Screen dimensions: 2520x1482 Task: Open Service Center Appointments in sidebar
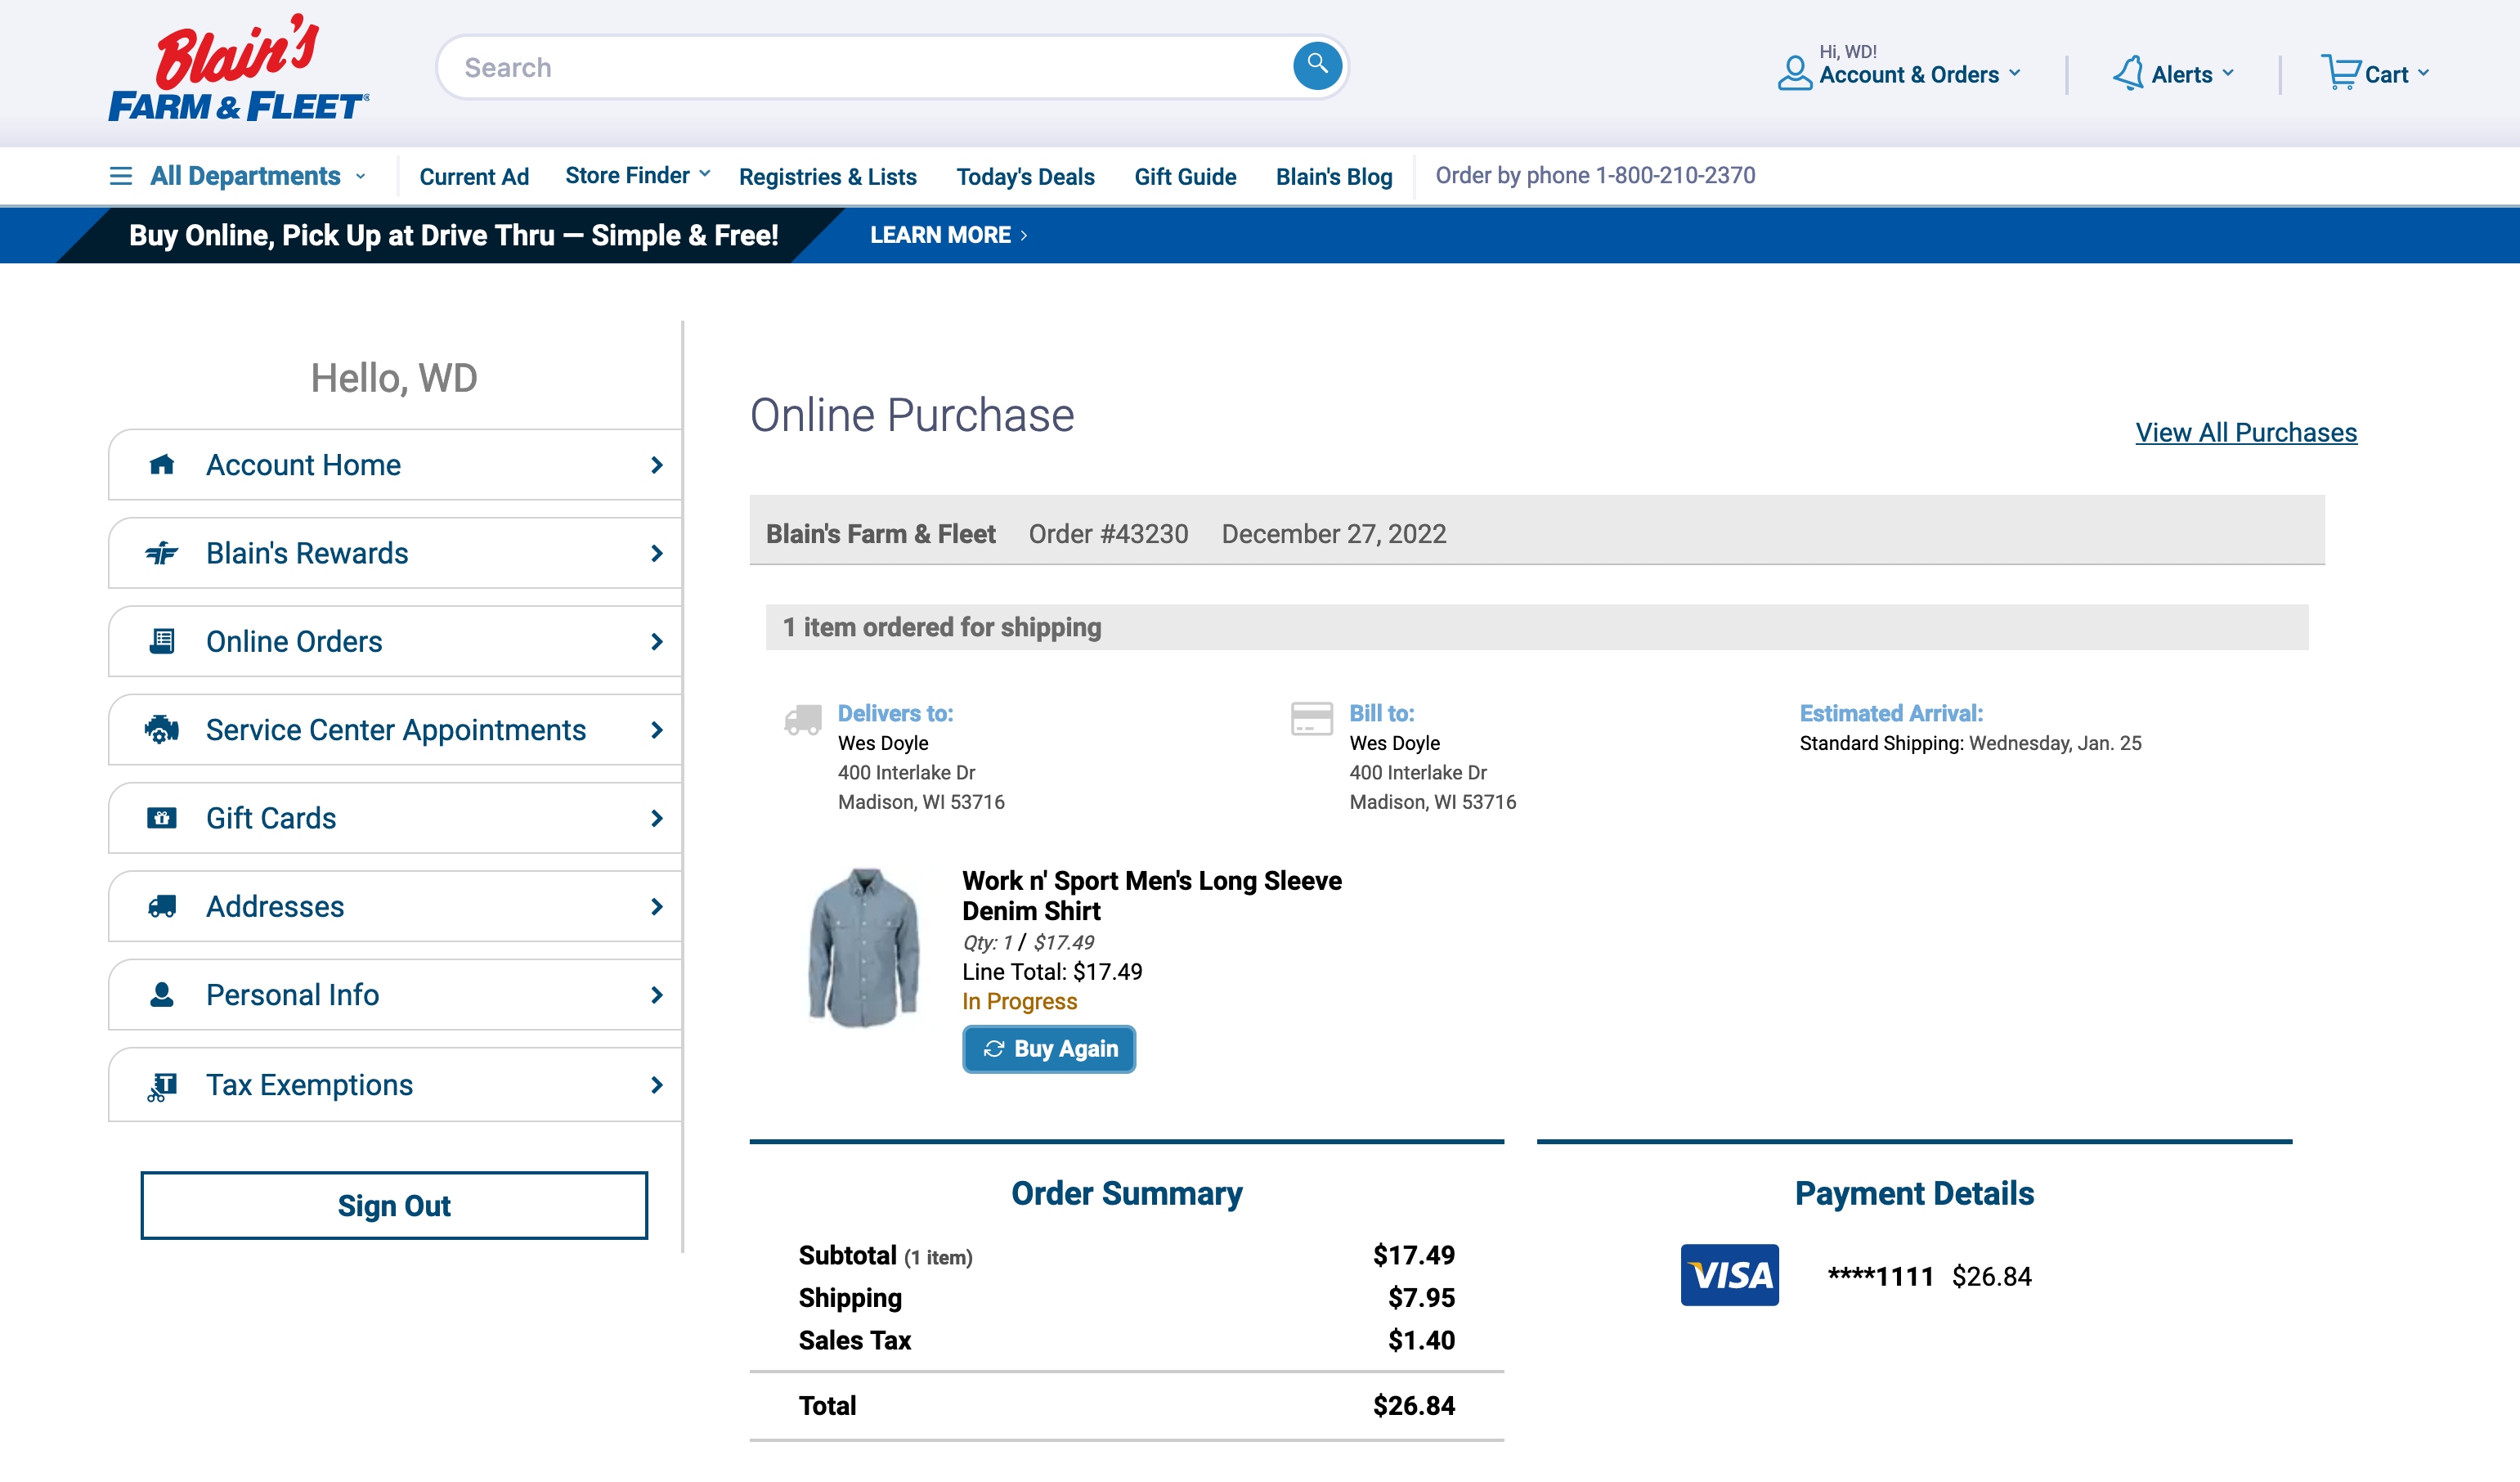click(x=395, y=729)
